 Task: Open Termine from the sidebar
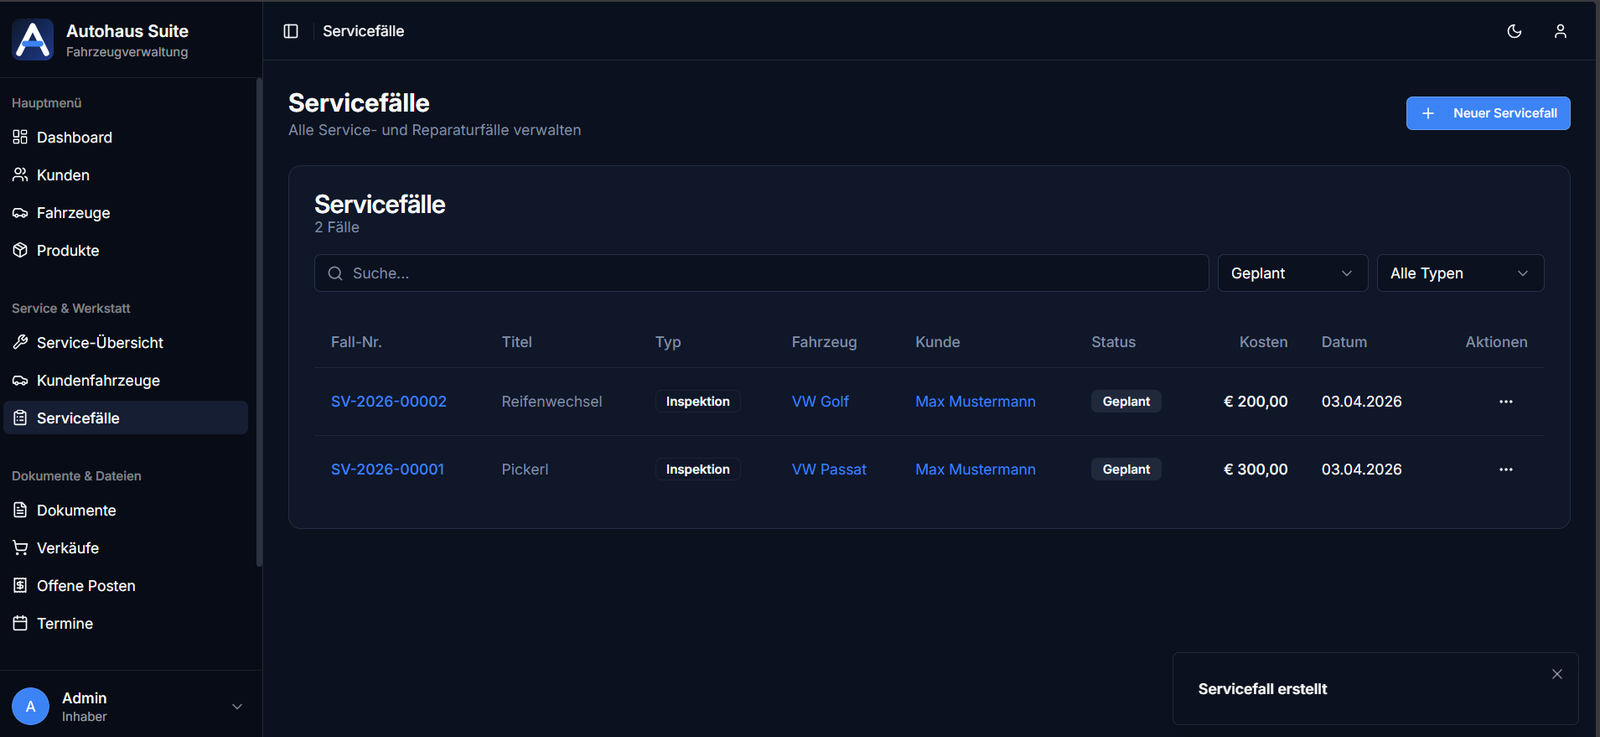click(65, 623)
